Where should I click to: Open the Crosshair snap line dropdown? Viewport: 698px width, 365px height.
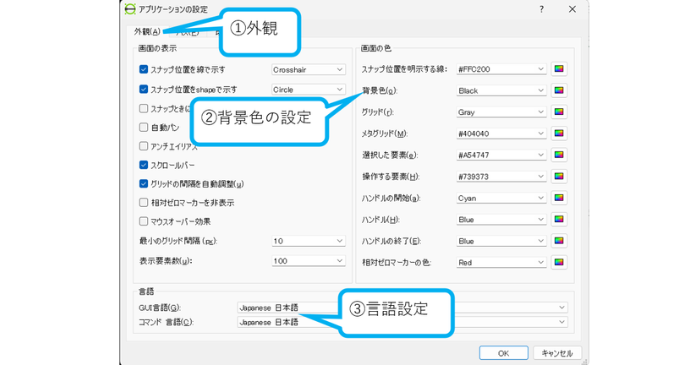click(308, 69)
